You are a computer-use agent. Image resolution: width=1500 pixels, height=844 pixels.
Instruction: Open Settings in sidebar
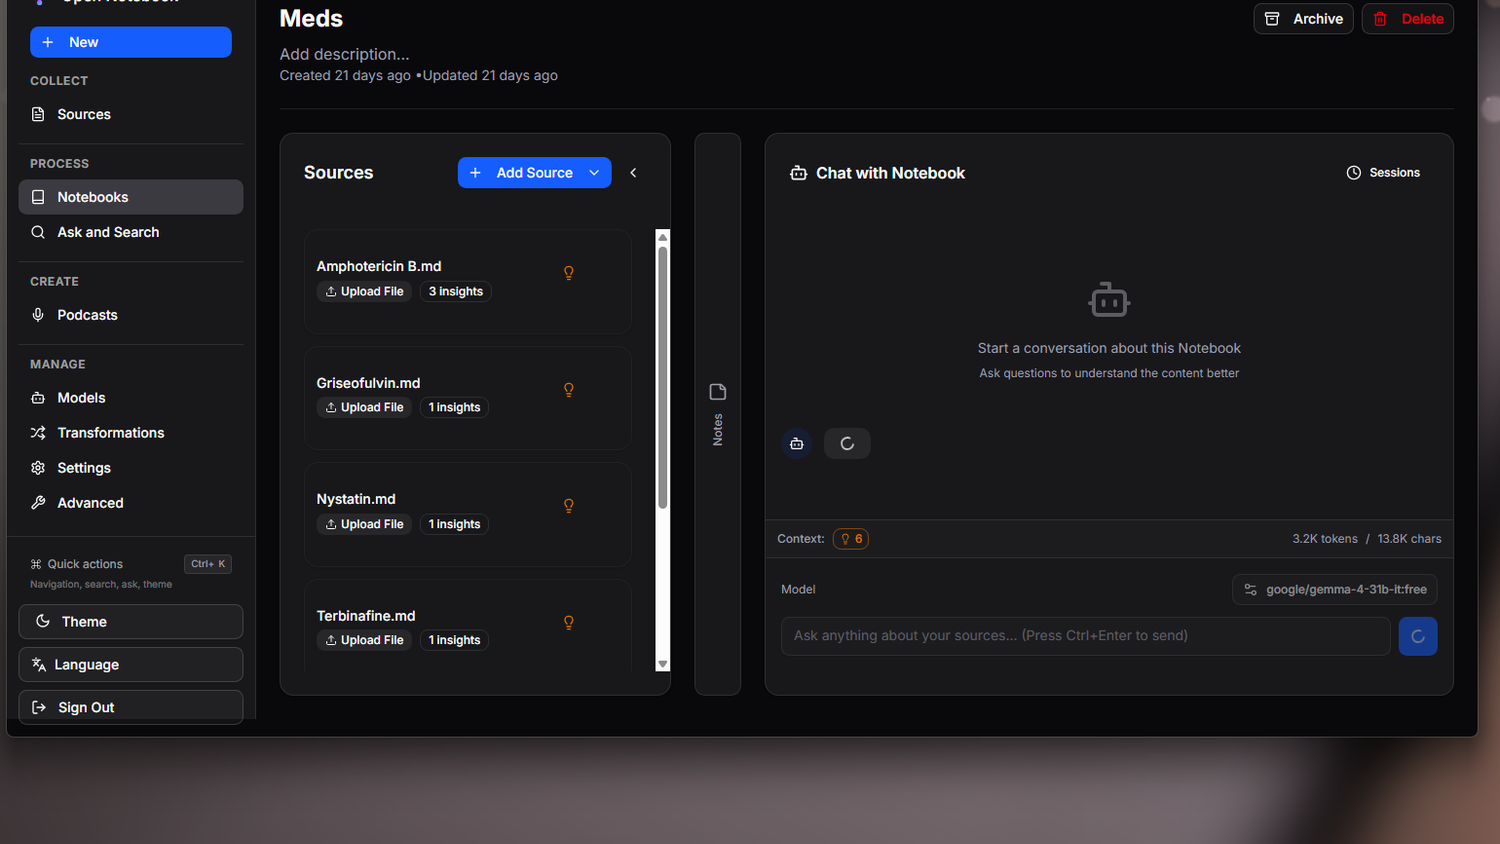pyautogui.click(x=131, y=468)
